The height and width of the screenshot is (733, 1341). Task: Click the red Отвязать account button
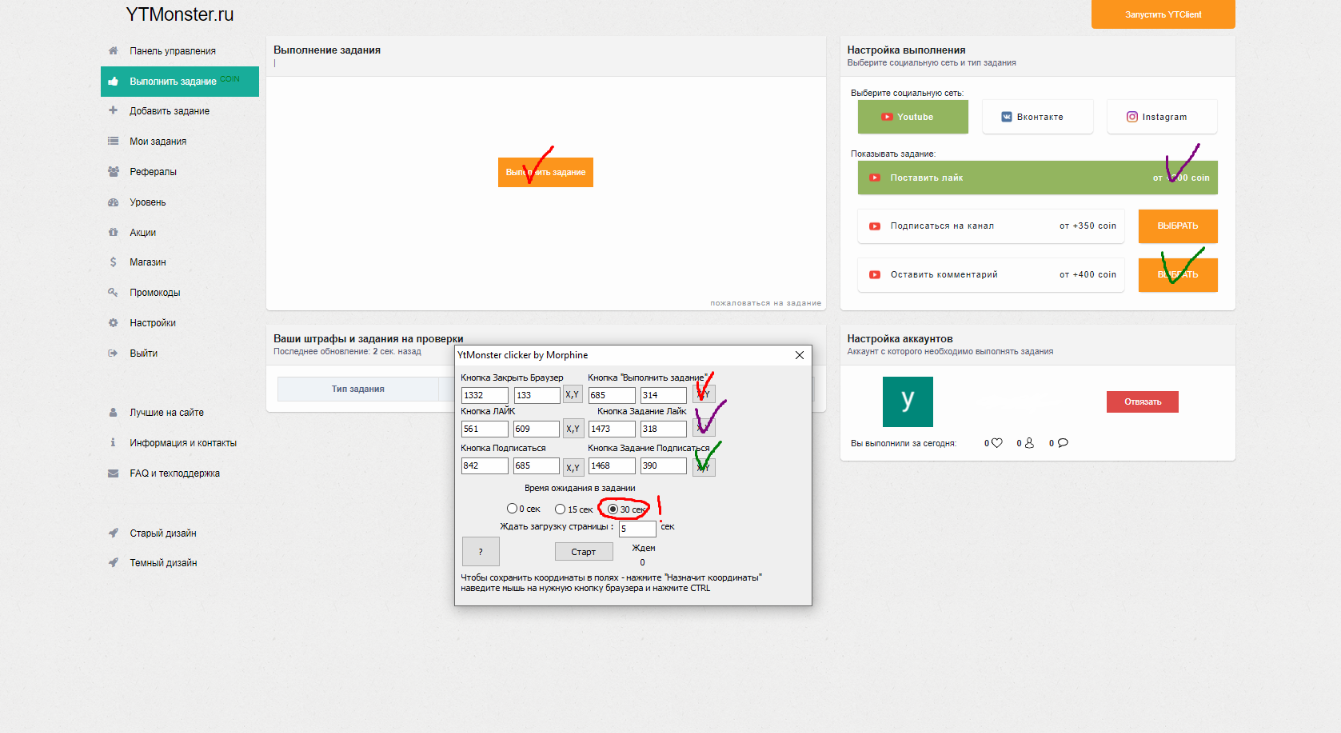pos(1142,402)
